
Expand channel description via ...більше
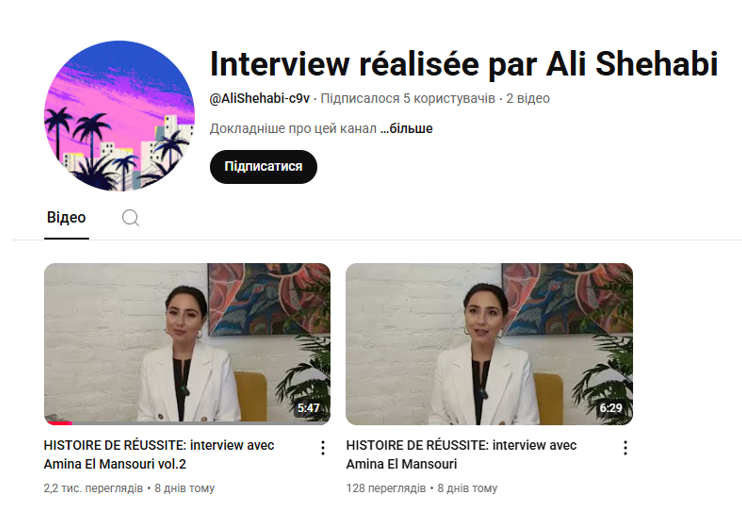(x=406, y=129)
